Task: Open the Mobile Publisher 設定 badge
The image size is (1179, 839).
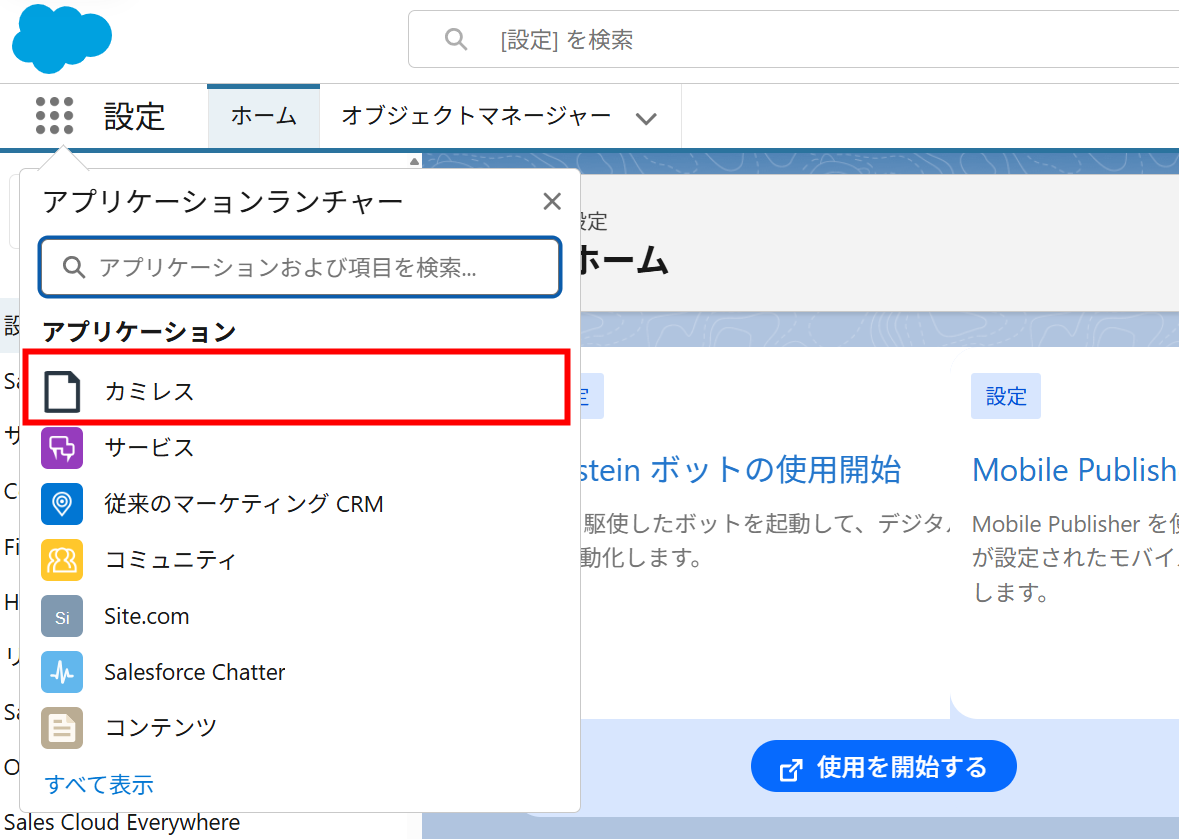Action: pyautogui.click(x=1006, y=396)
